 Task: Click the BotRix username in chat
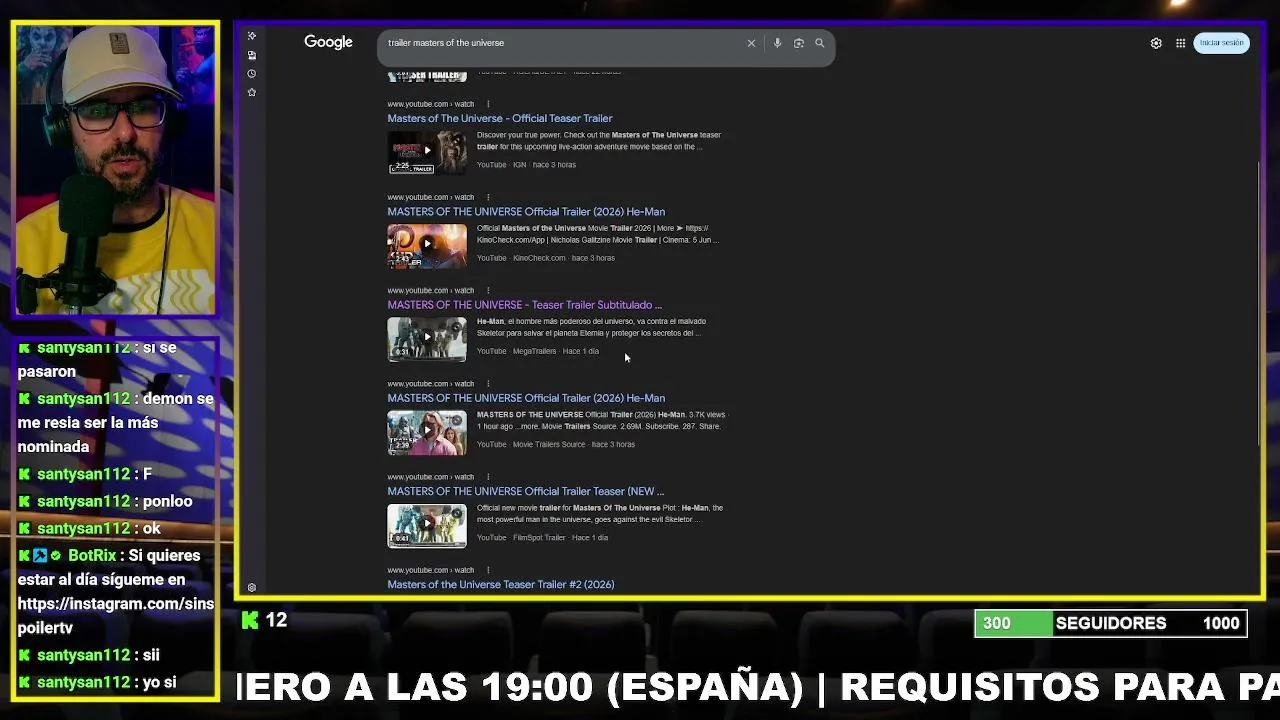pos(92,555)
